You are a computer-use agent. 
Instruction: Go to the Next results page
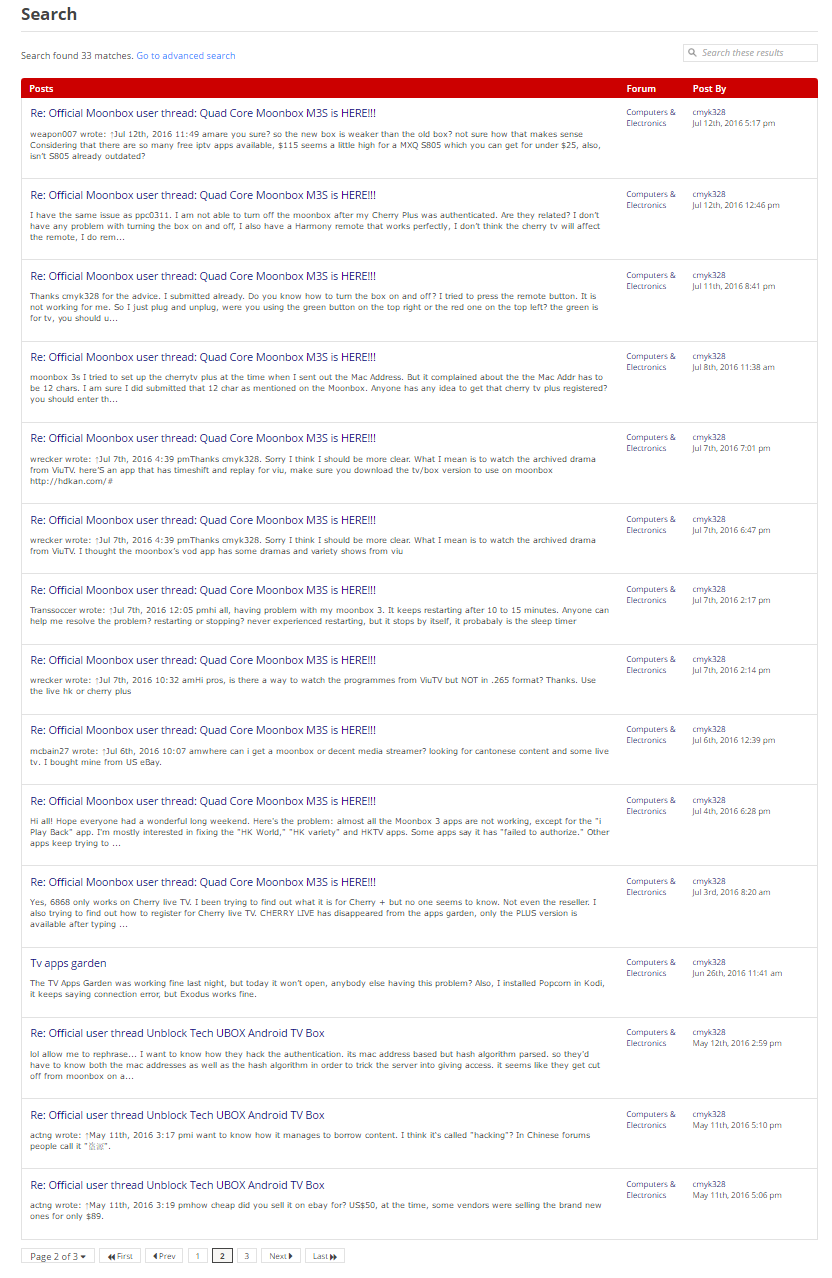click(x=280, y=1256)
